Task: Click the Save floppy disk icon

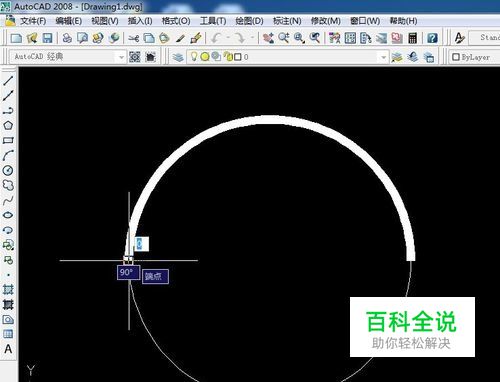Action: pyautogui.click(x=47, y=38)
